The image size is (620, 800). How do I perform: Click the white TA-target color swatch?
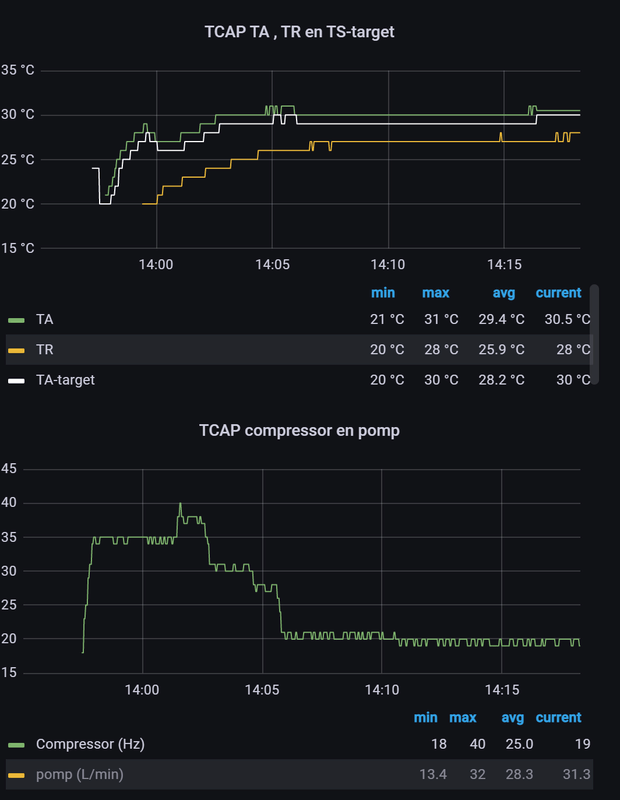pyautogui.click(x=16, y=381)
